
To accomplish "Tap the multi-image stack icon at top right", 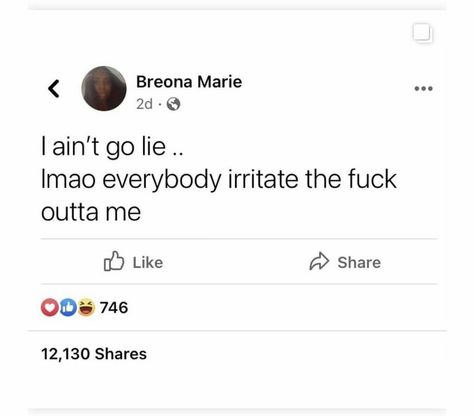I will pyautogui.click(x=423, y=33).
